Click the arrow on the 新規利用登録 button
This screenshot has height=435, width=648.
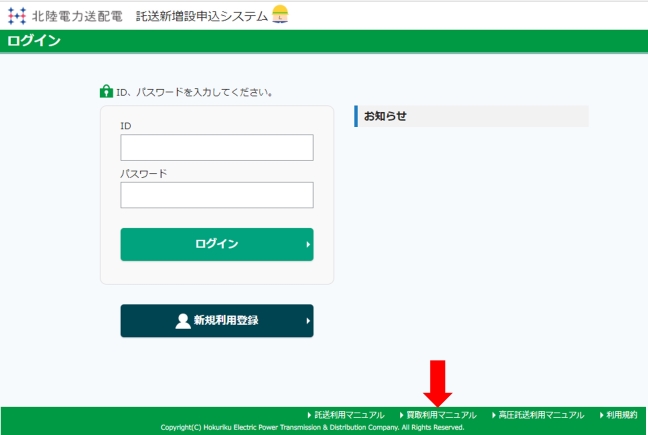click(307, 321)
